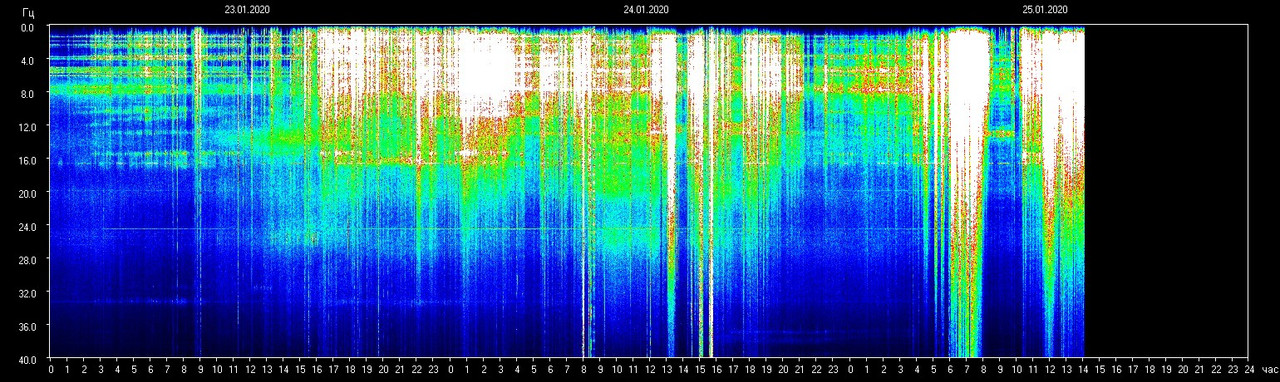
Task: Click the 36.0 frequency axis label
Action: [x=27, y=326]
